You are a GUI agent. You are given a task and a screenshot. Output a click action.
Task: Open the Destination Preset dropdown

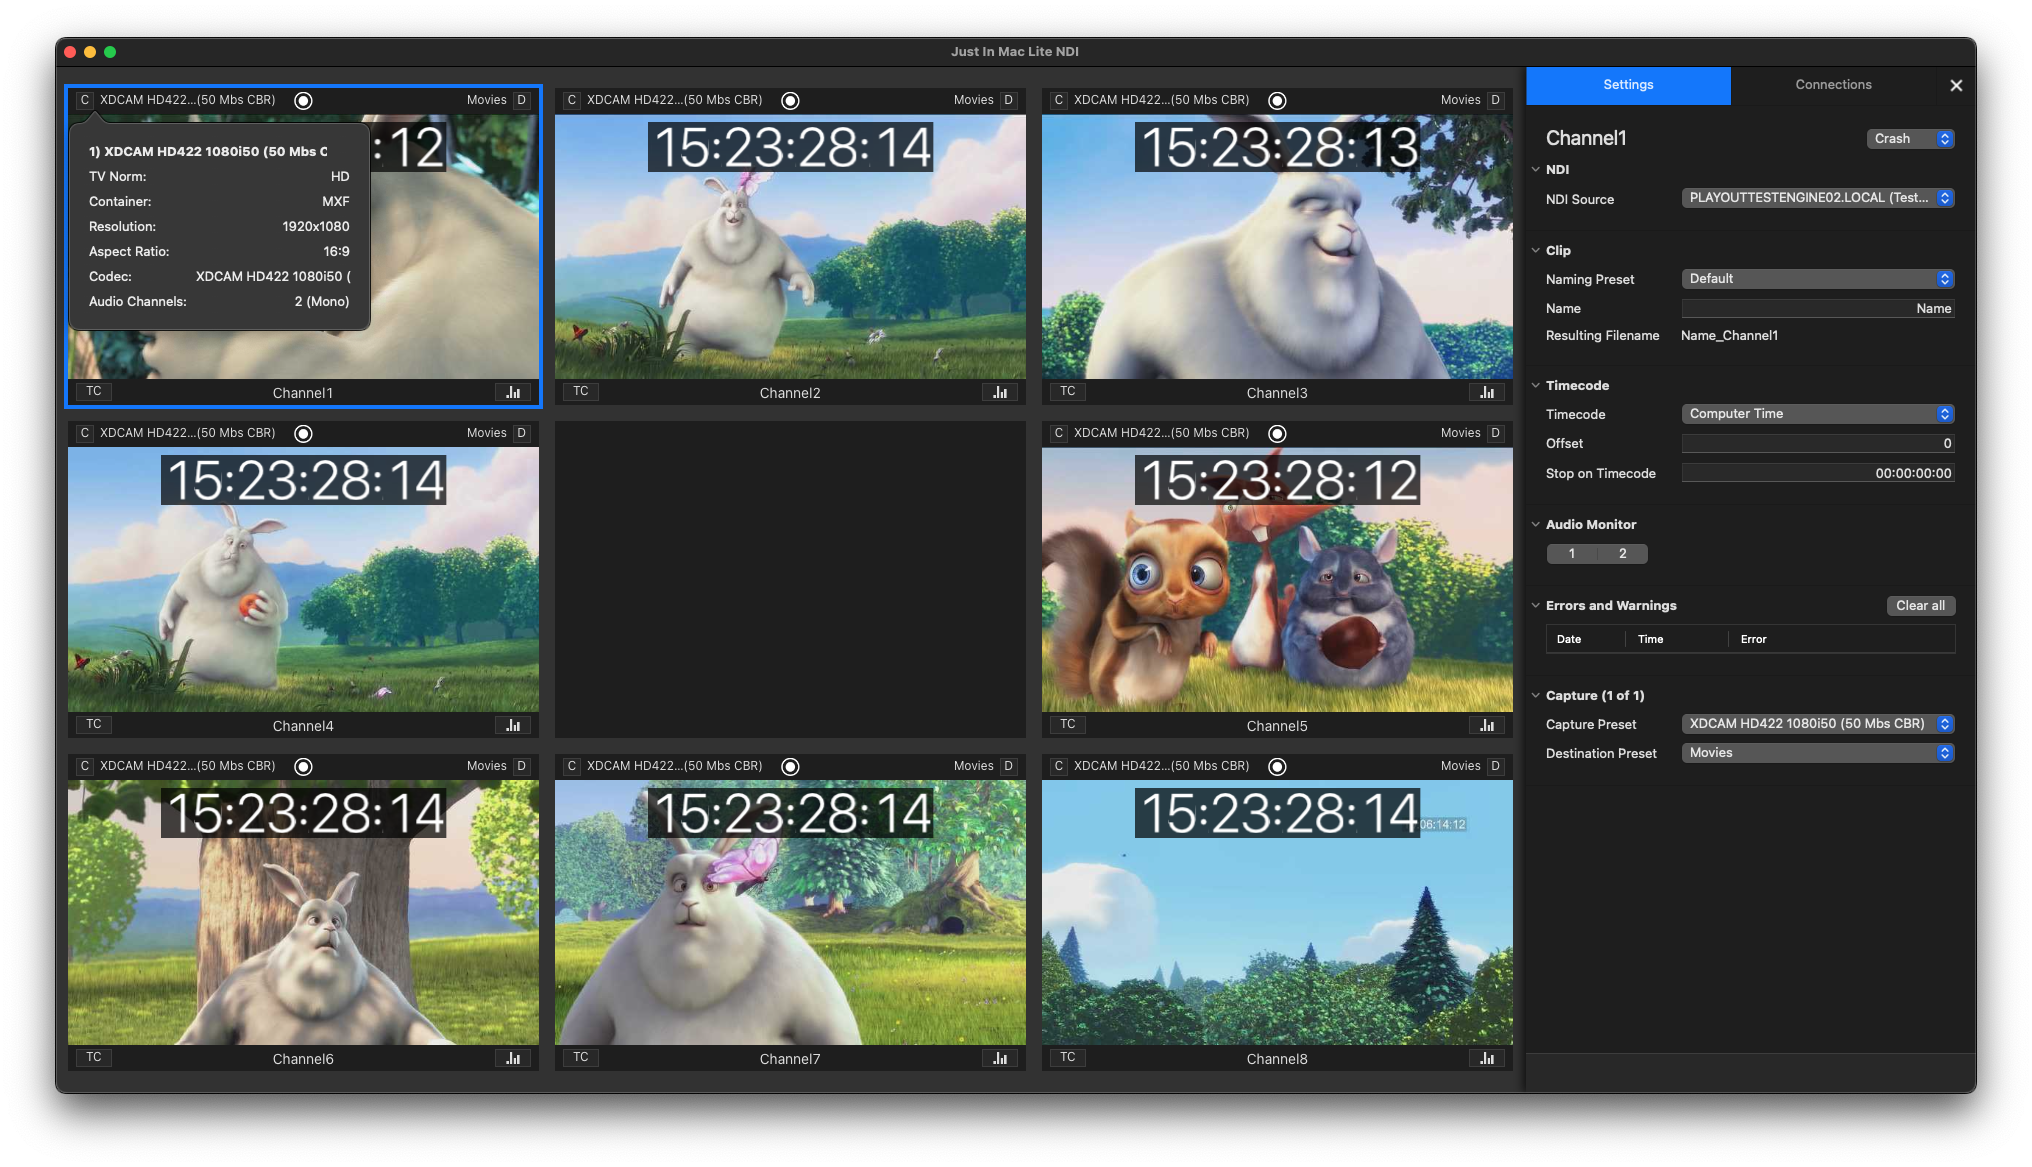[x=1817, y=753]
